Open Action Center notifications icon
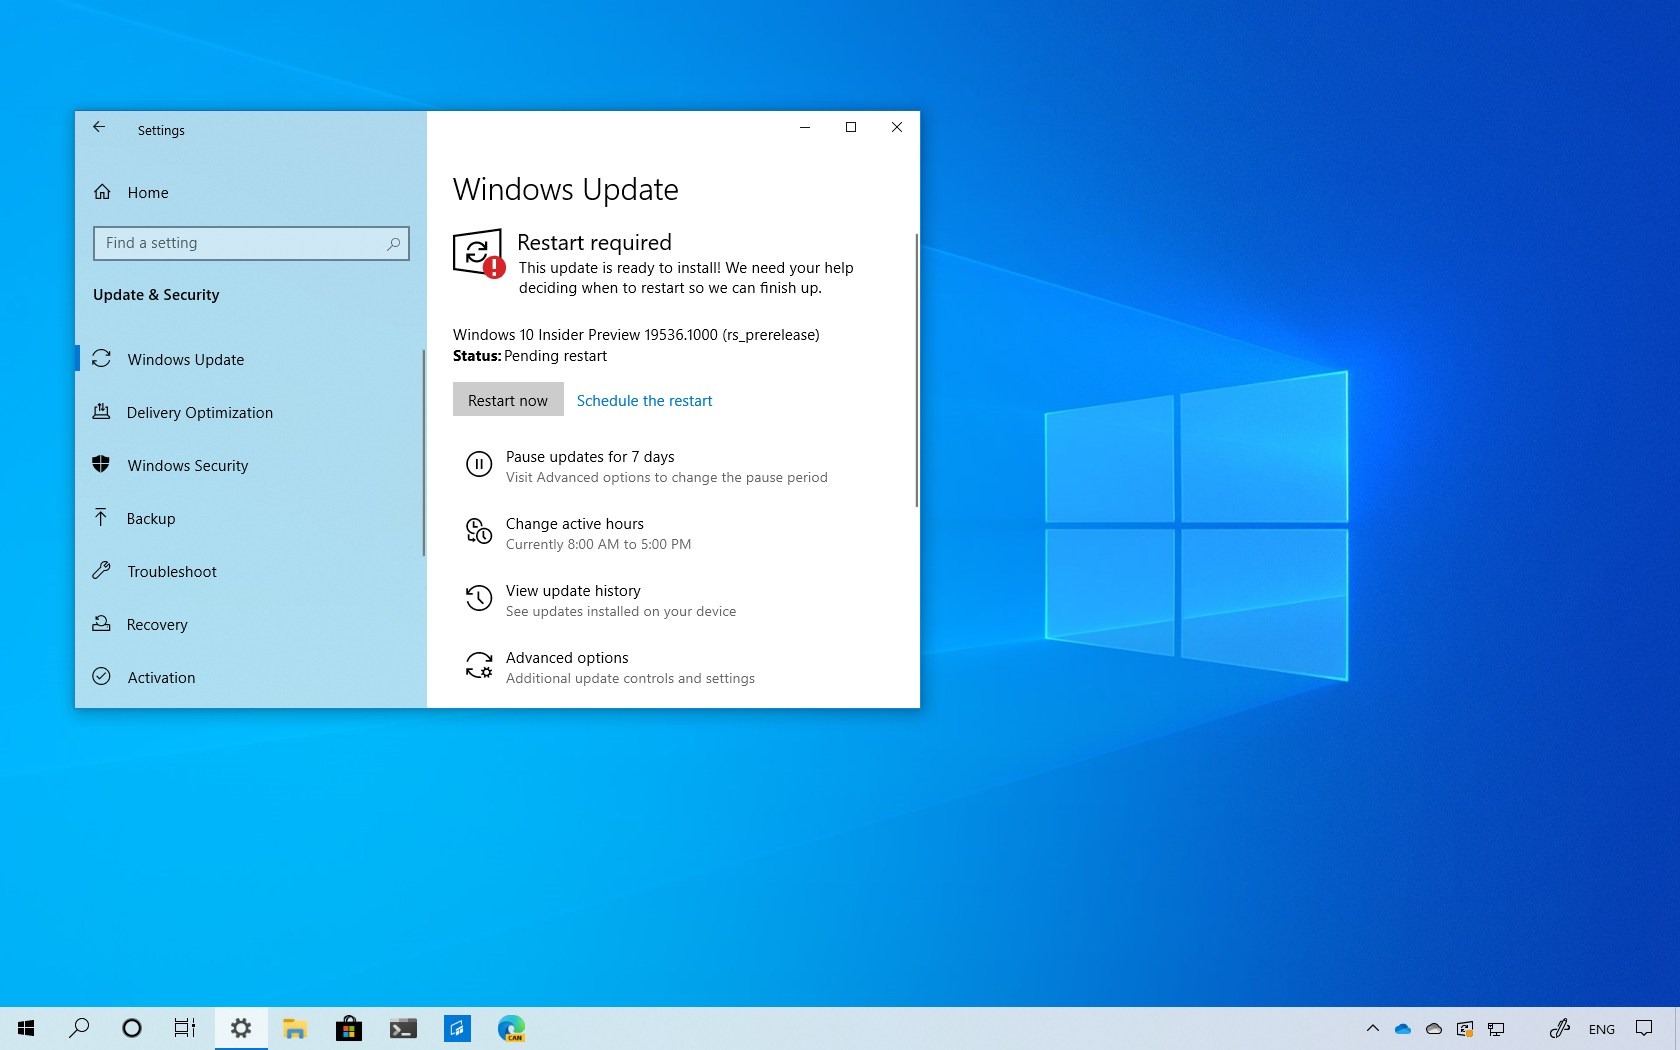1680x1050 pixels. (x=1644, y=1028)
